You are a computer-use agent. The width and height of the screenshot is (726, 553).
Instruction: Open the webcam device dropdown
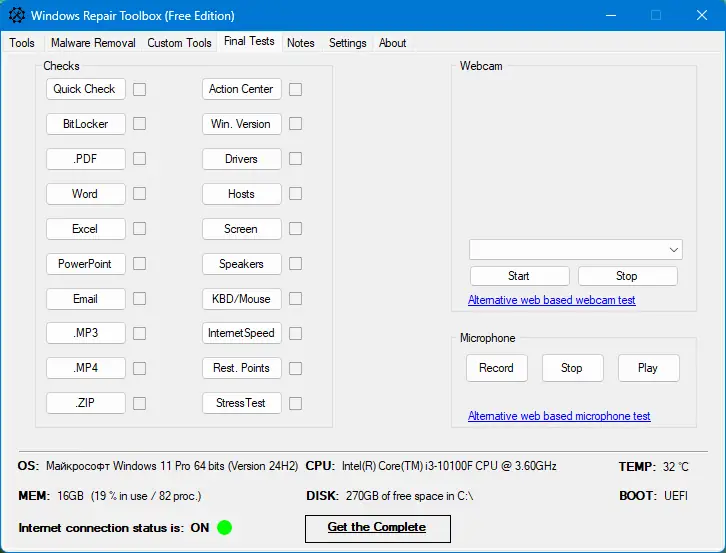coord(576,250)
